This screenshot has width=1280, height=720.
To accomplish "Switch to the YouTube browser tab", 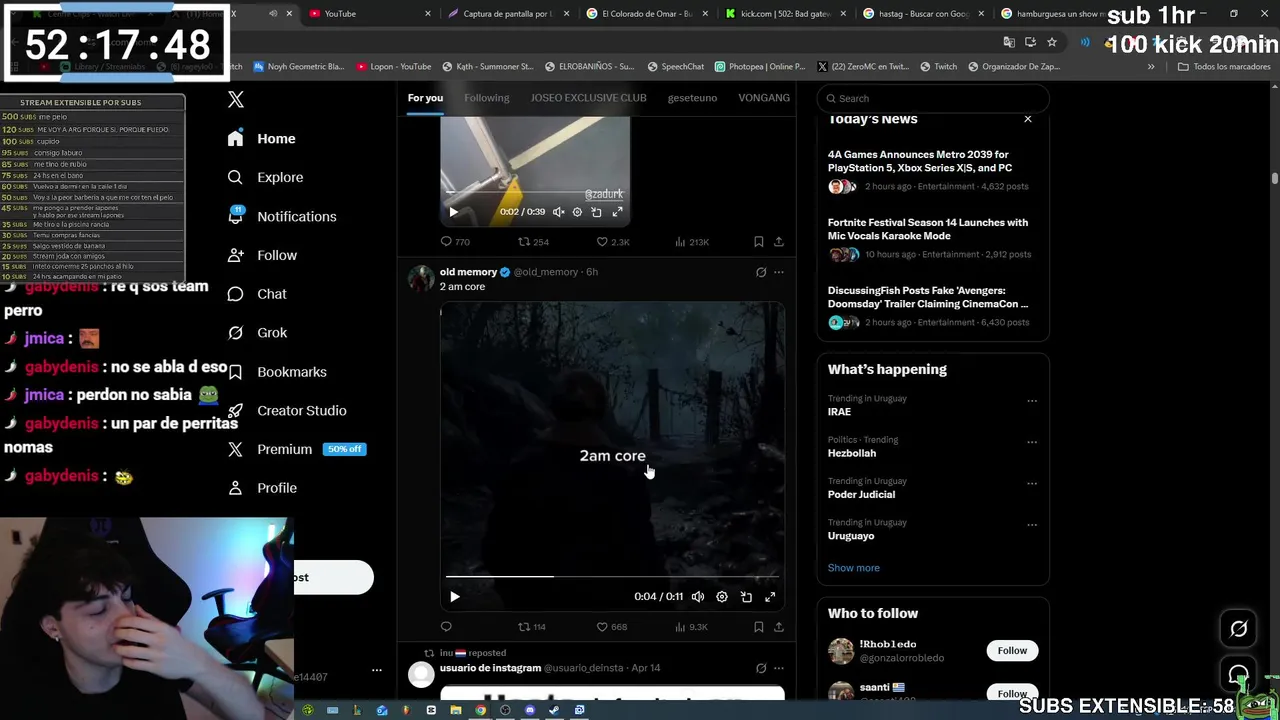I will pyautogui.click(x=370, y=14).
